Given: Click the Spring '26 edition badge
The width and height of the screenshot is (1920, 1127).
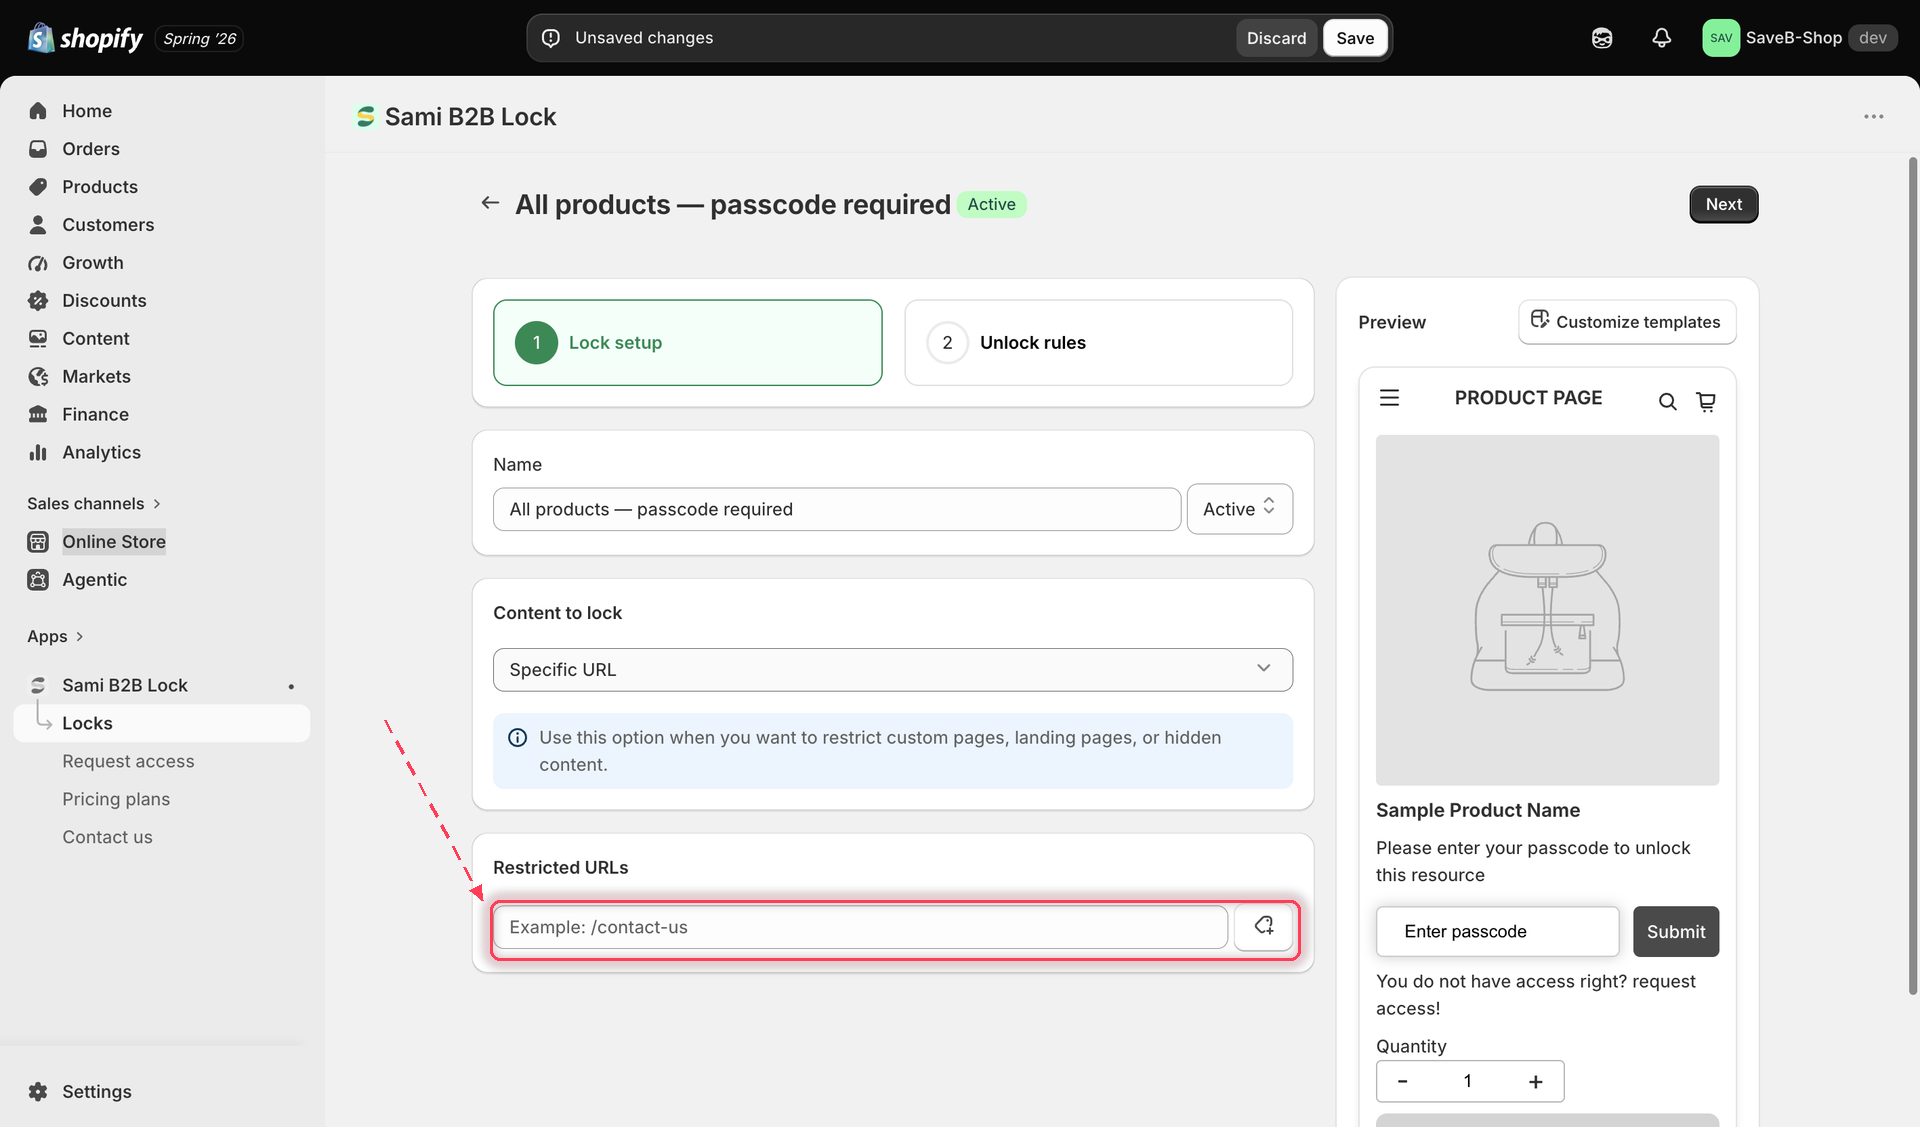Looking at the screenshot, I should pyautogui.click(x=199, y=38).
